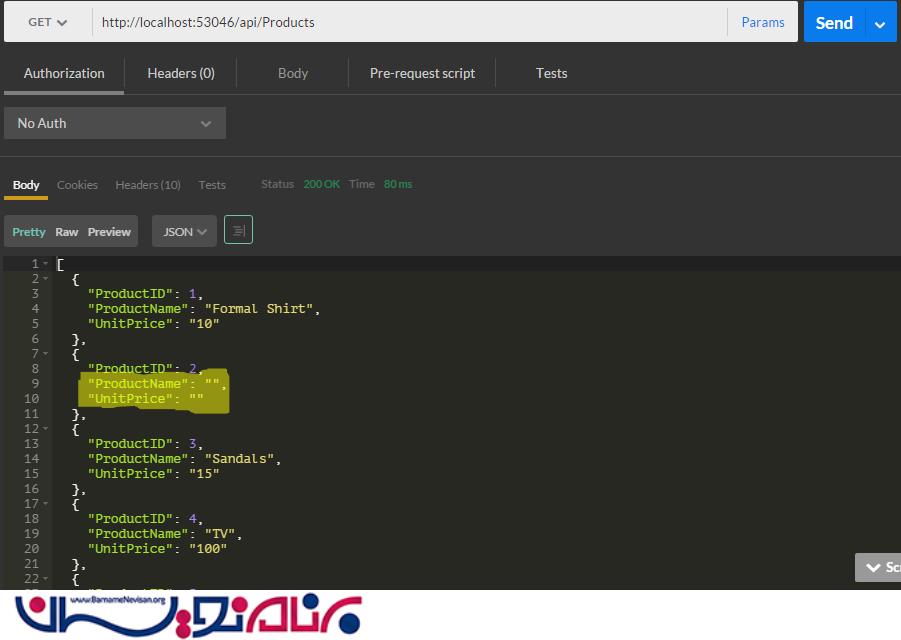The image size is (901, 640).
Task: Click the Params button
Action: click(762, 22)
